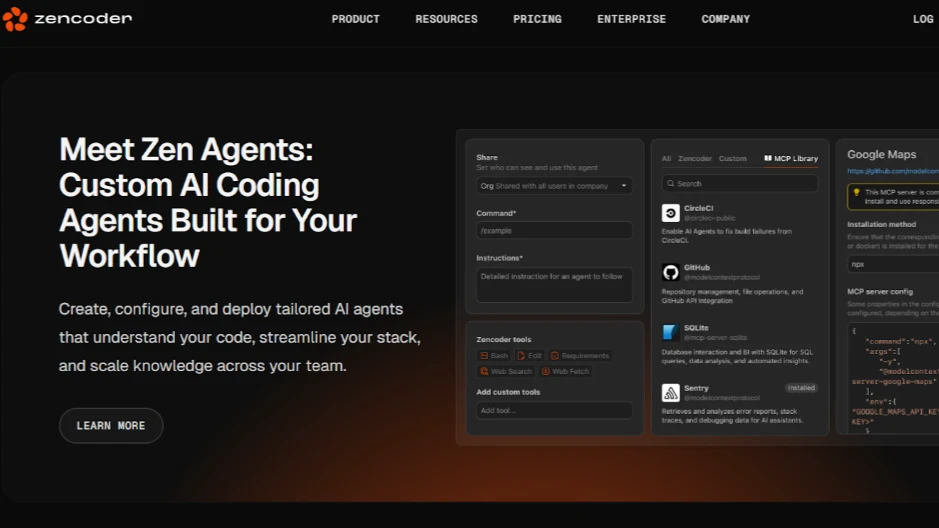Switch to the All tab
Viewport: 939px width, 528px height.
[666, 159]
